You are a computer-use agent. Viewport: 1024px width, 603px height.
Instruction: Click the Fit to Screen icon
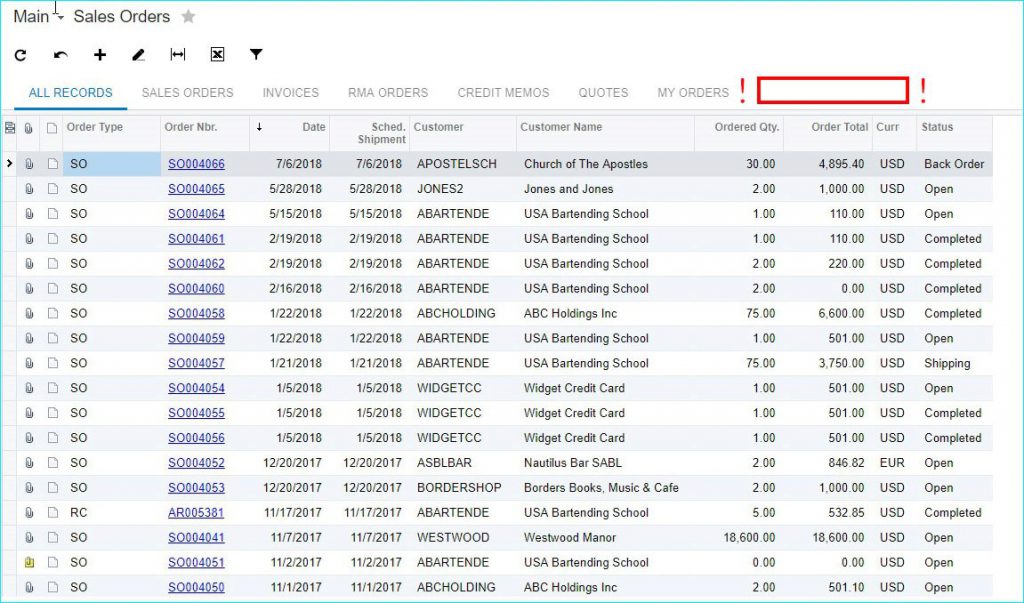click(178, 55)
